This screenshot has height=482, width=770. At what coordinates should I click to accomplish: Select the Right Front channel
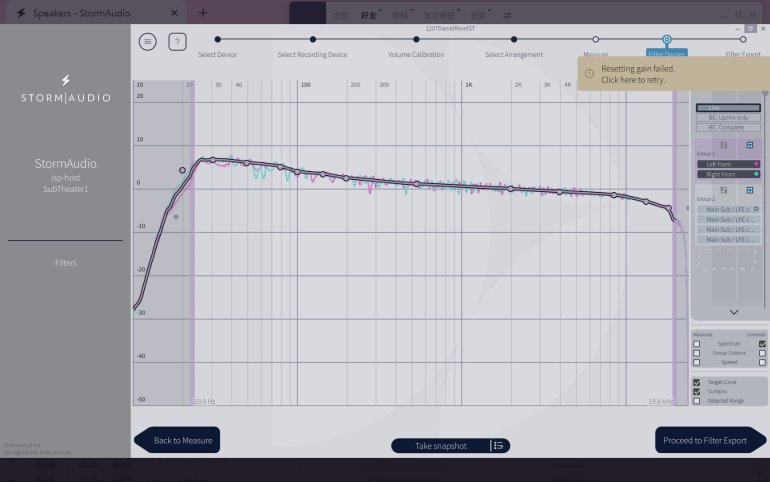[x=728, y=174]
